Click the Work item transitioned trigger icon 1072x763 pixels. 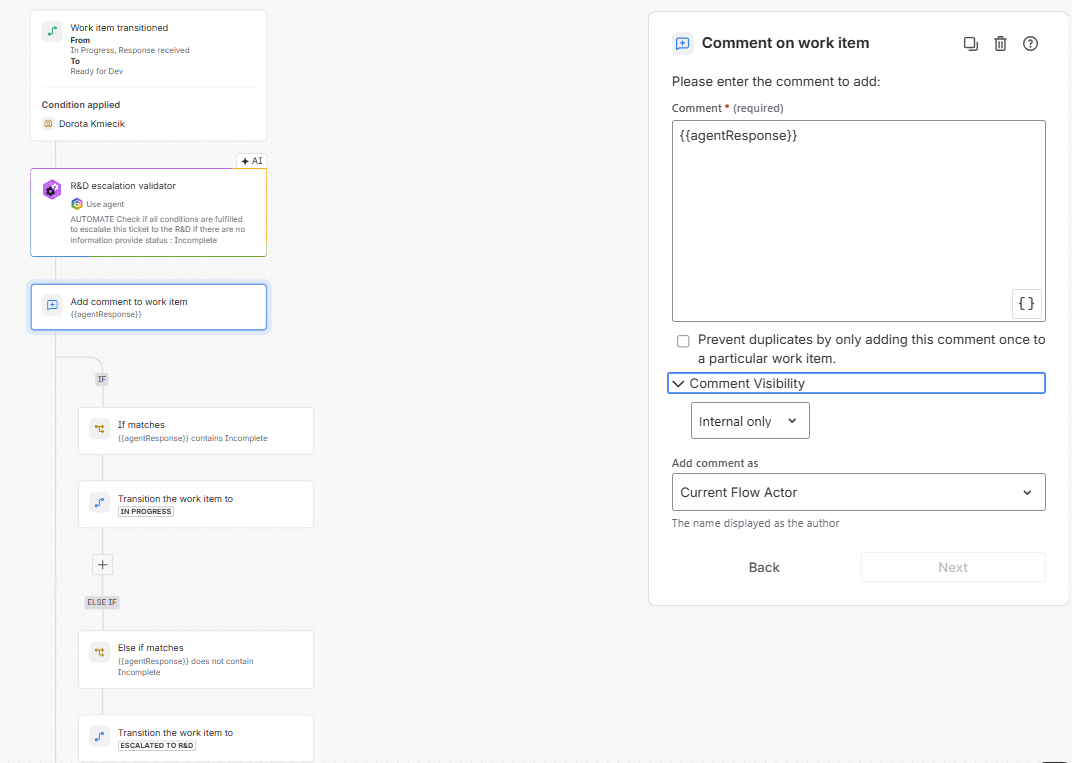tap(52, 31)
